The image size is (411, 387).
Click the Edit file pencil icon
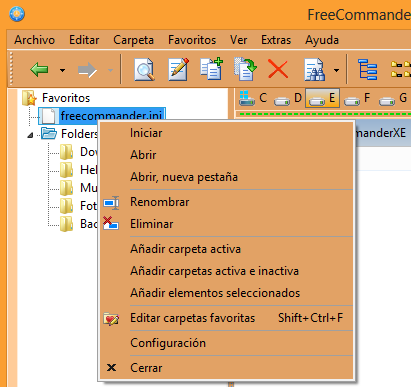[x=178, y=69]
